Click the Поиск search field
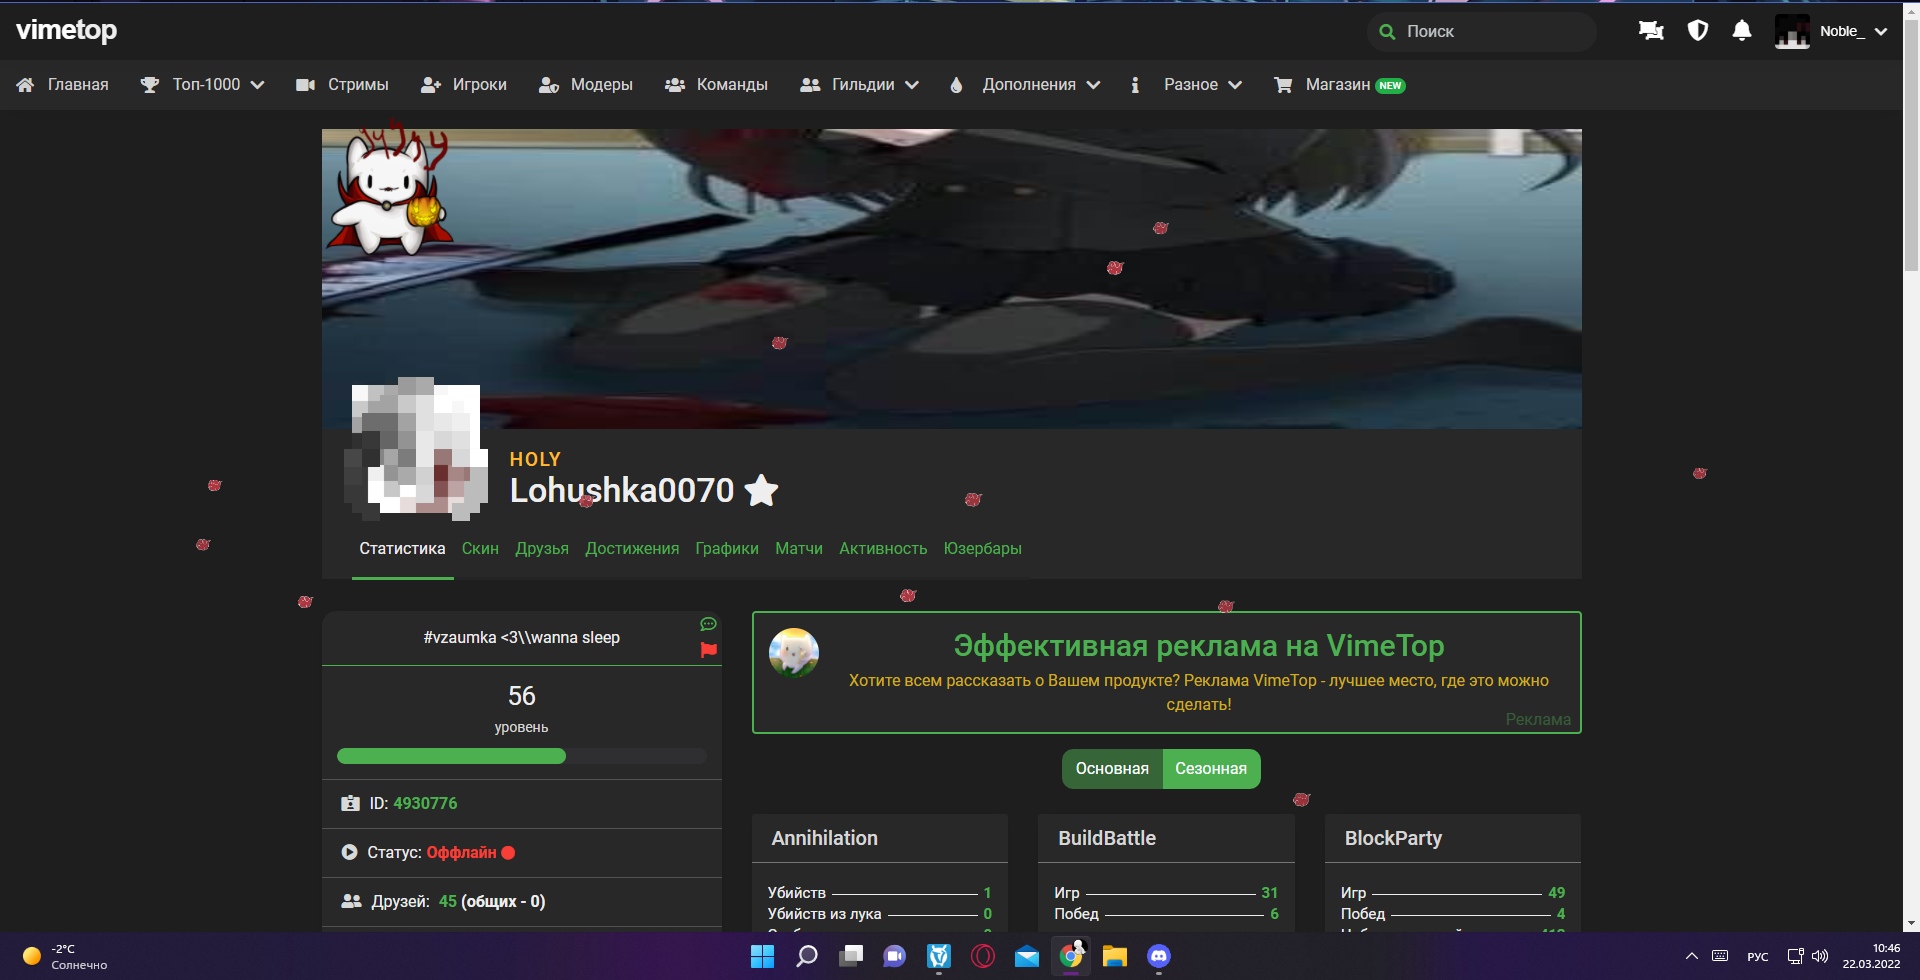 click(1490, 32)
